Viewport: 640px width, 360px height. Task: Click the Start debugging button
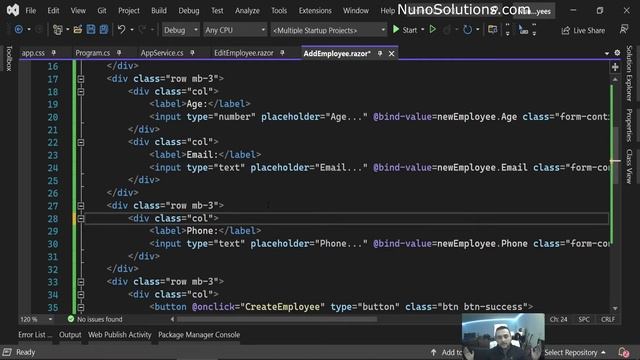tap(405, 30)
